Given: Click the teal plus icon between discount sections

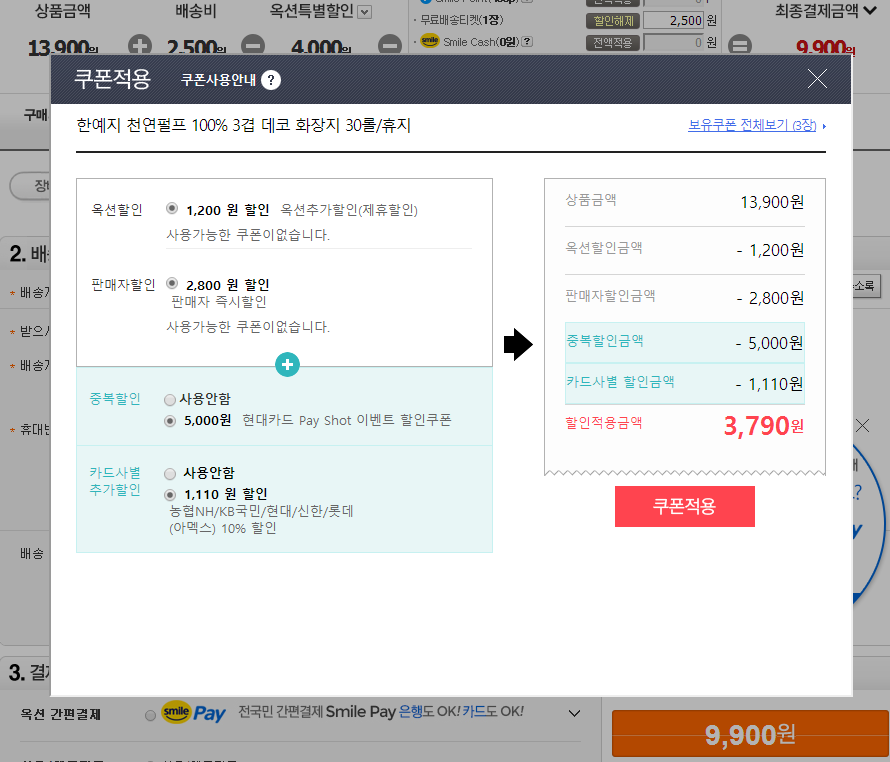Looking at the screenshot, I should coord(287,366).
